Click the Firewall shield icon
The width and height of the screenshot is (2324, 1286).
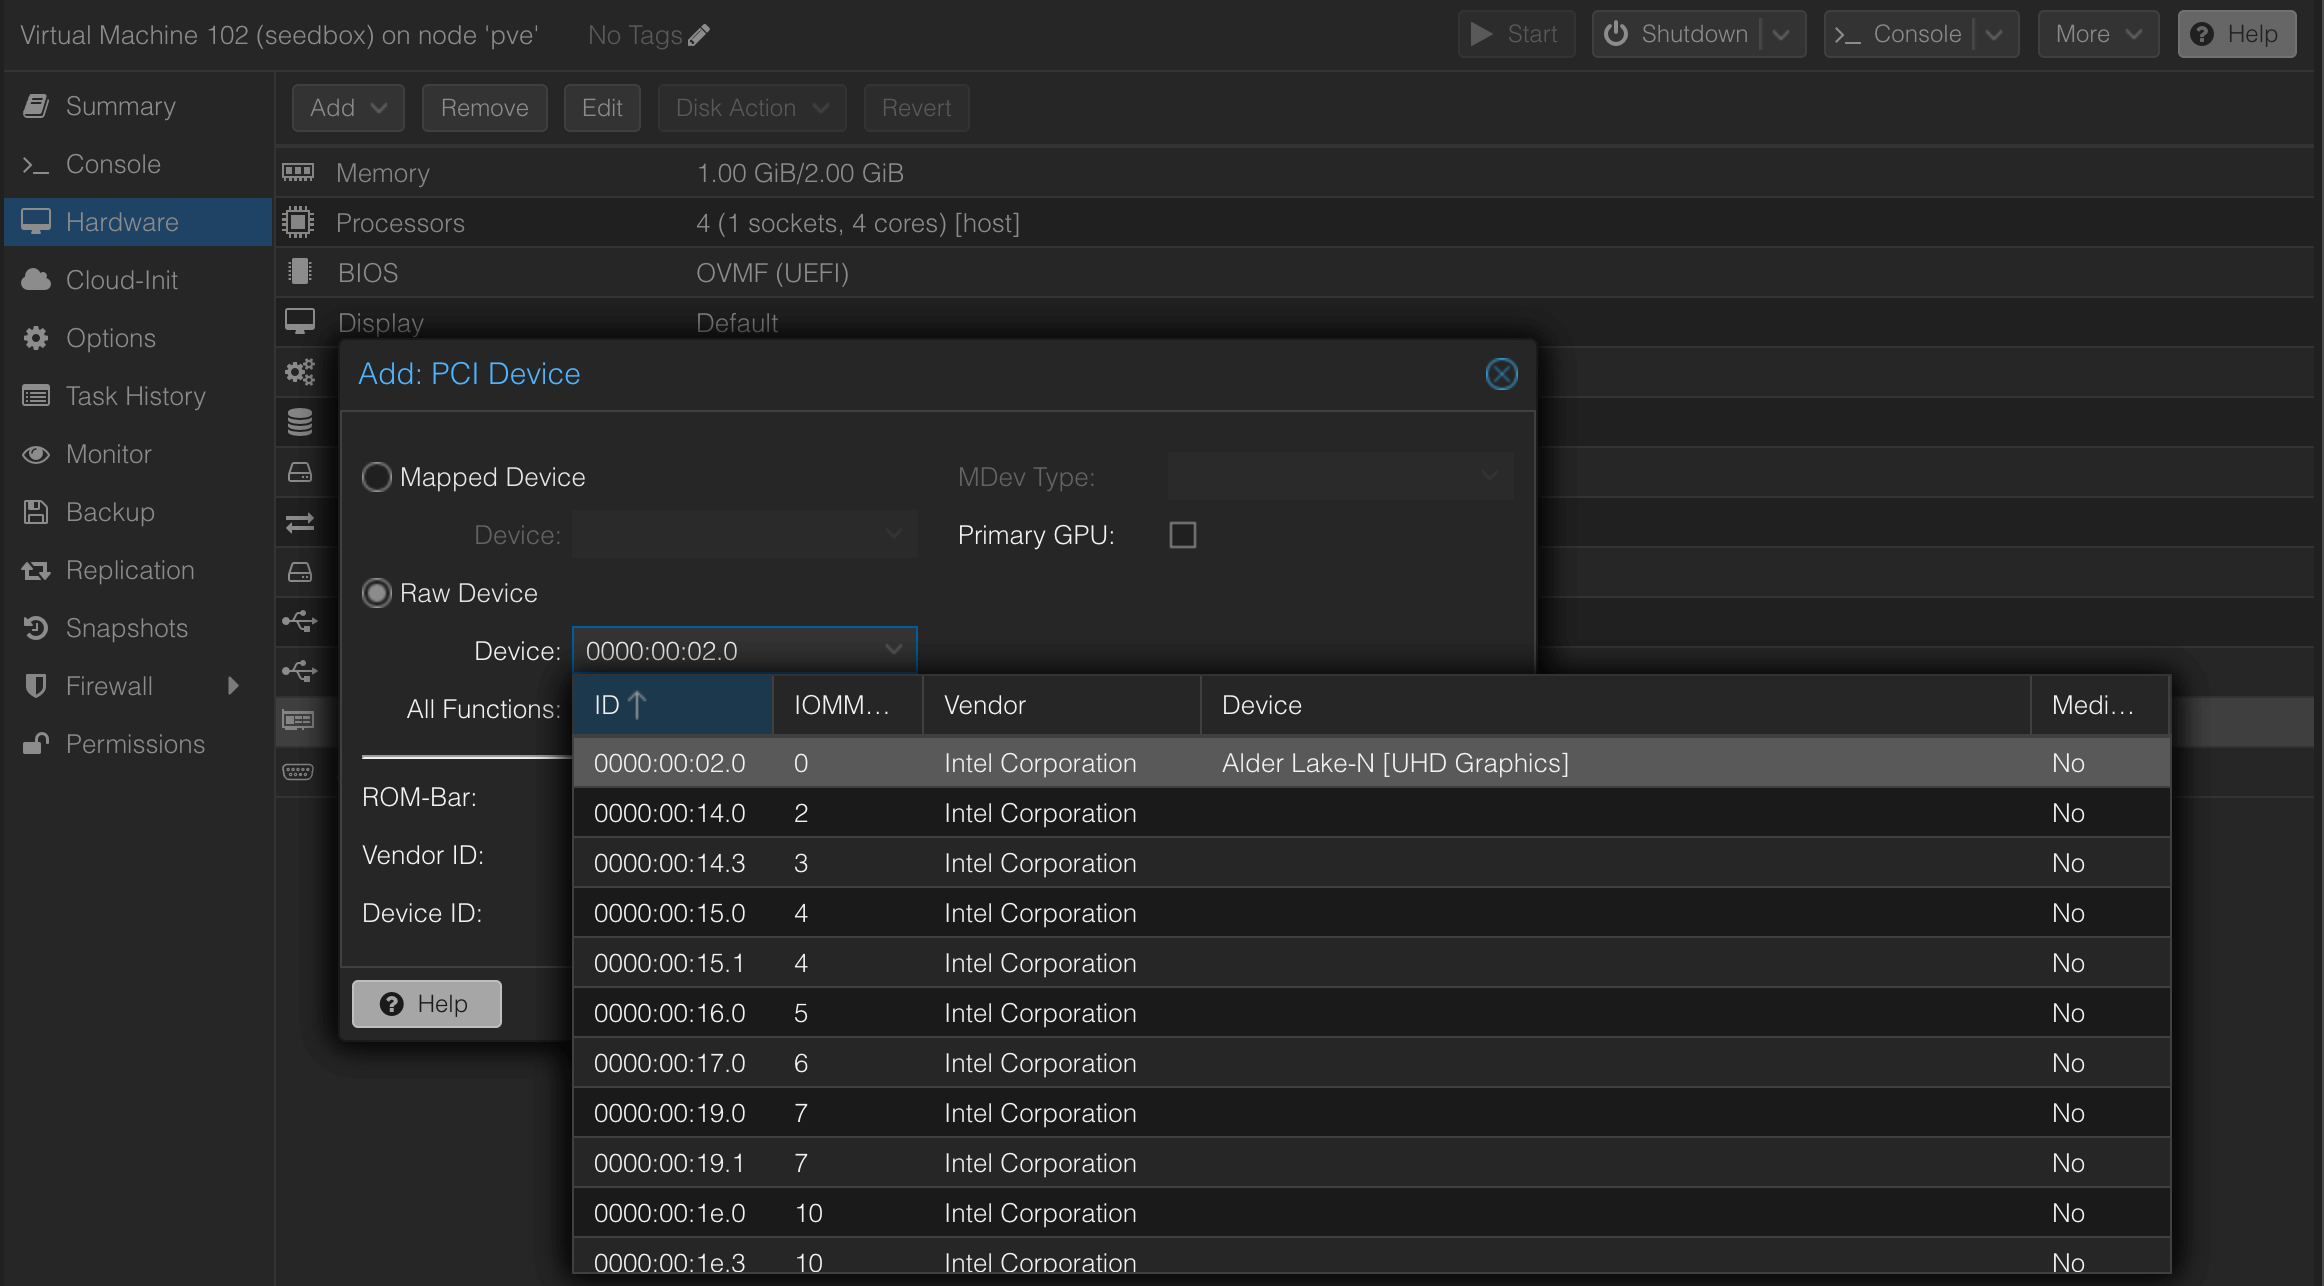36,686
